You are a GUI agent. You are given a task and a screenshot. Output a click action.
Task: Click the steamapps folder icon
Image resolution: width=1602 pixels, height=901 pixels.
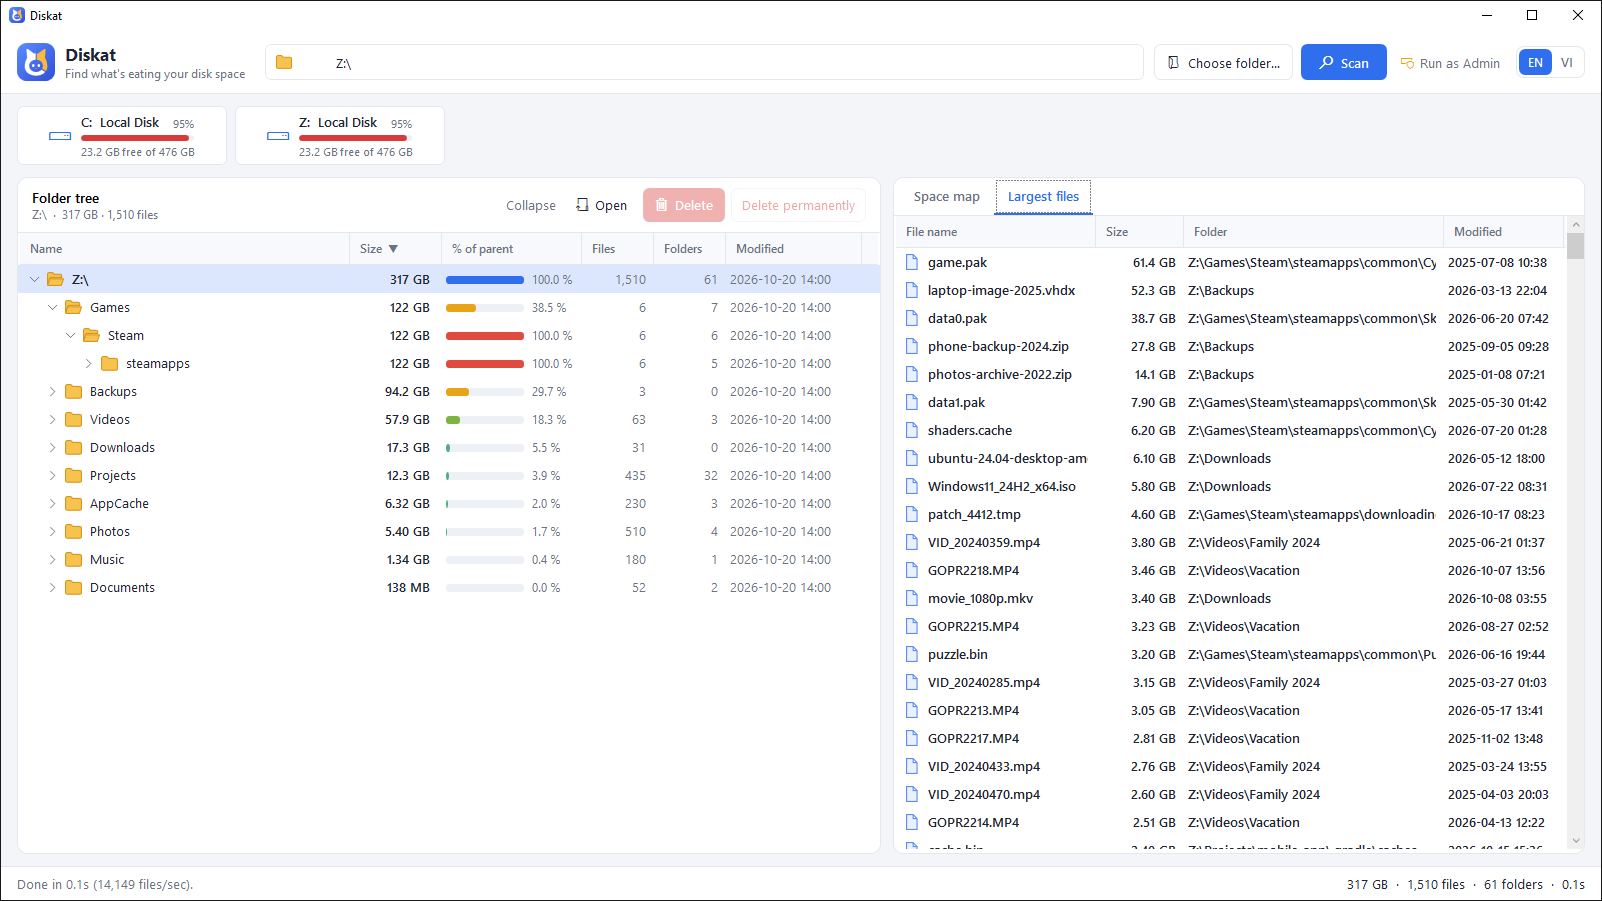coord(109,363)
